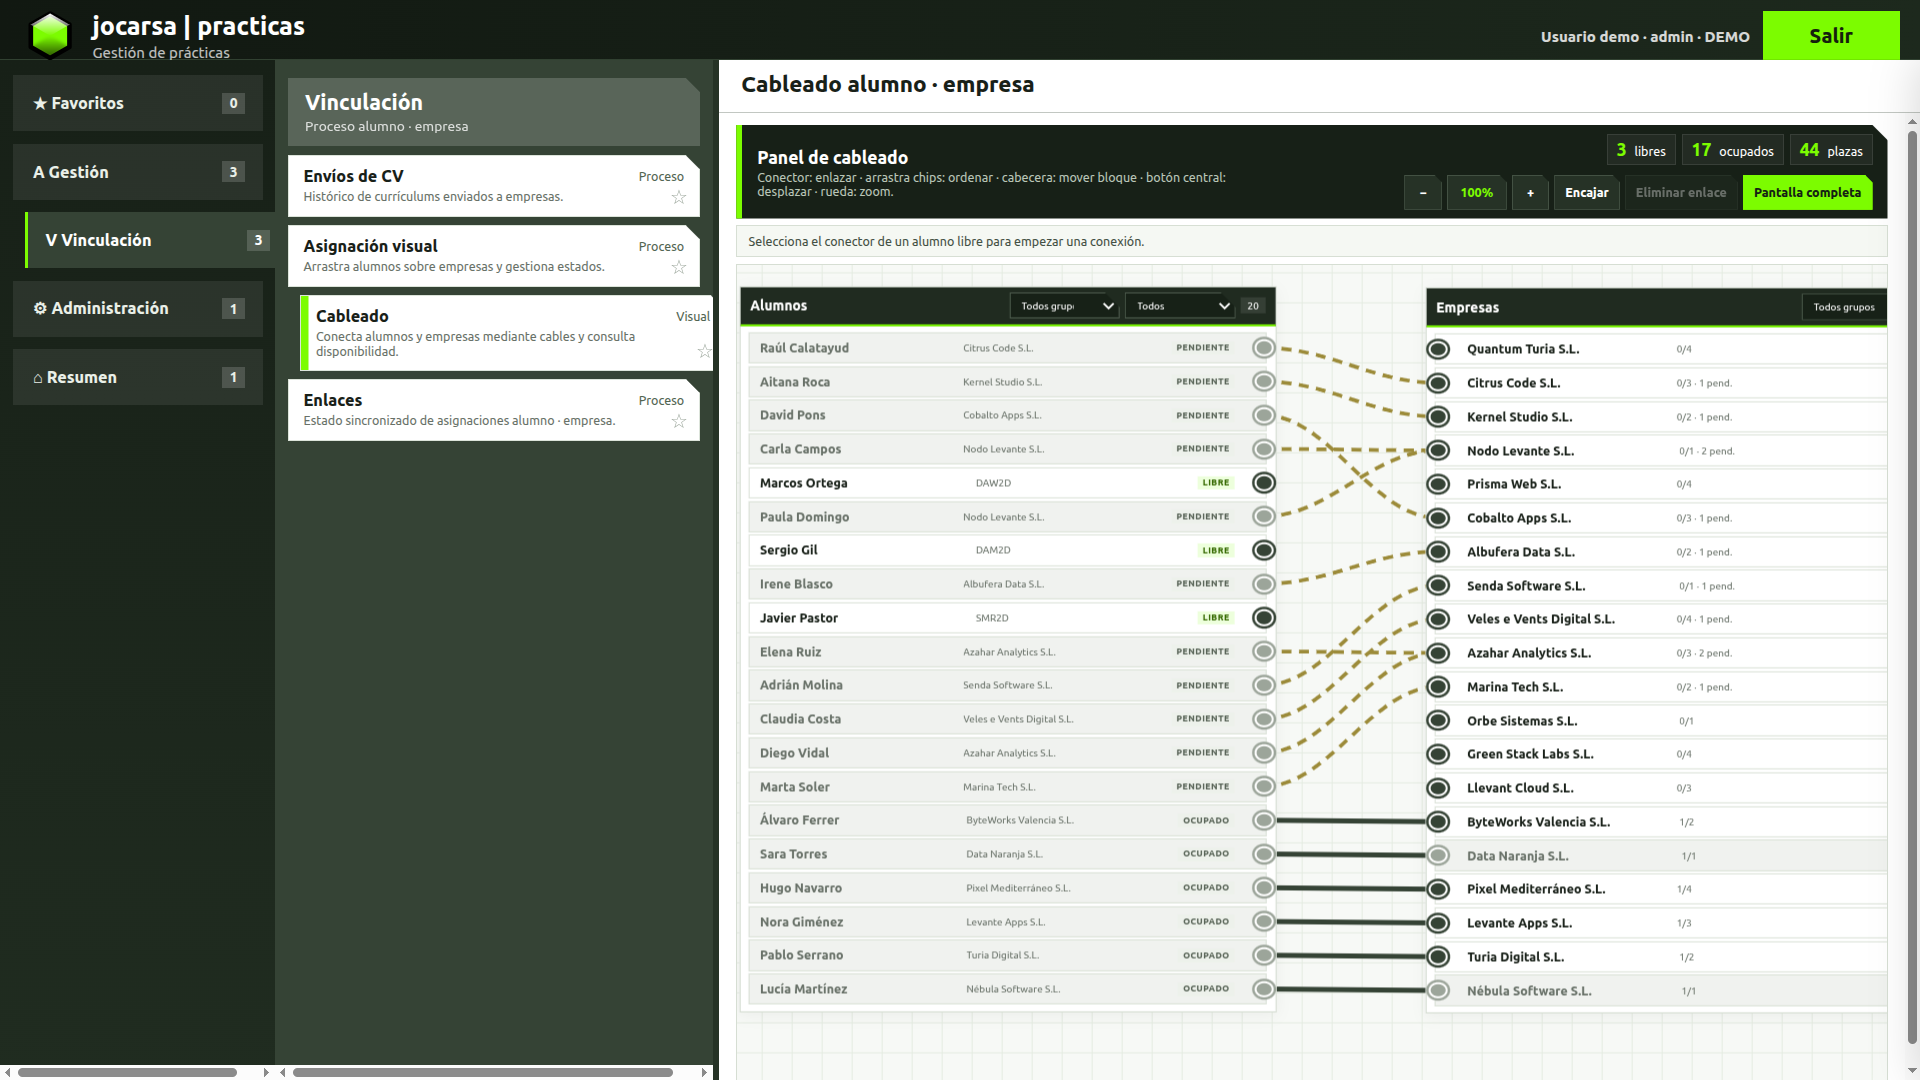Click Nébula Software S.L. connector port
Image resolution: width=1920 pixels, height=1080 pixels.
tap(1438, 991)
